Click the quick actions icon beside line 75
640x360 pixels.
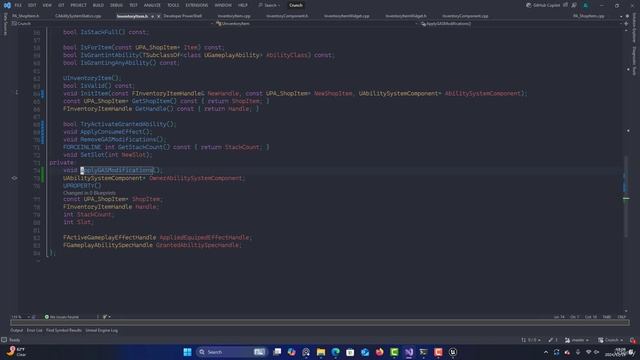(15, 178)
